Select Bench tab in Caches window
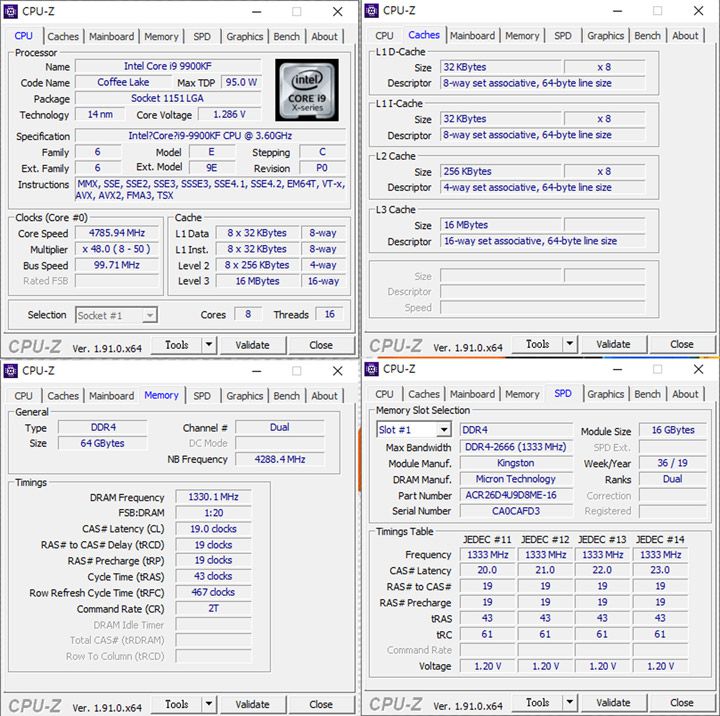This screenshot has height=716, width=720. tap(647, 35)
